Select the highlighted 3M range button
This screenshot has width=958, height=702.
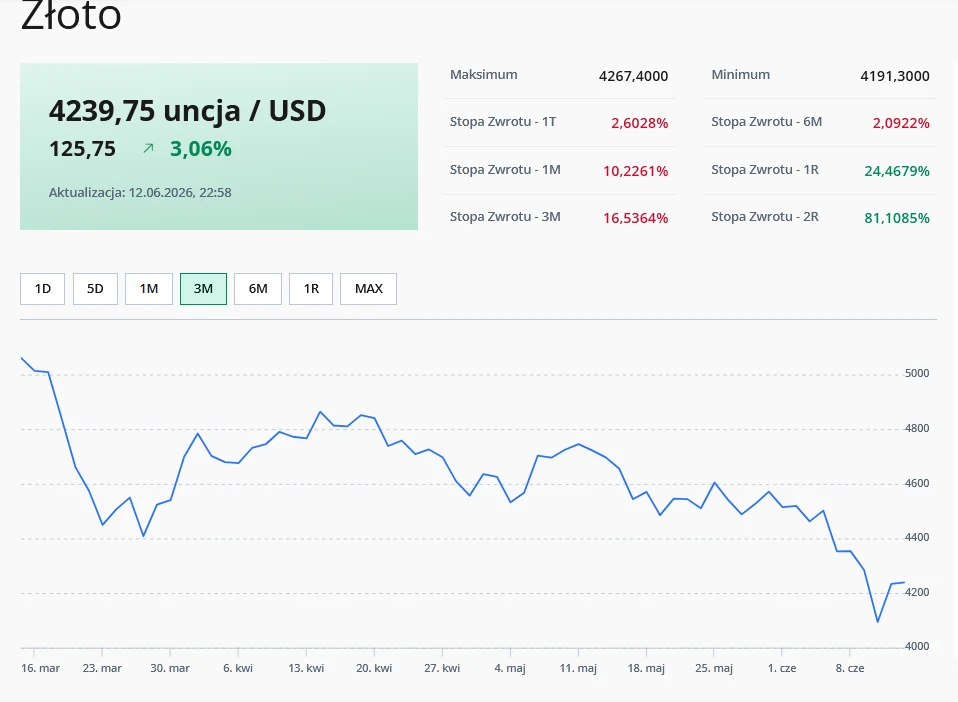pyautogui.click(x=203, y=288)
